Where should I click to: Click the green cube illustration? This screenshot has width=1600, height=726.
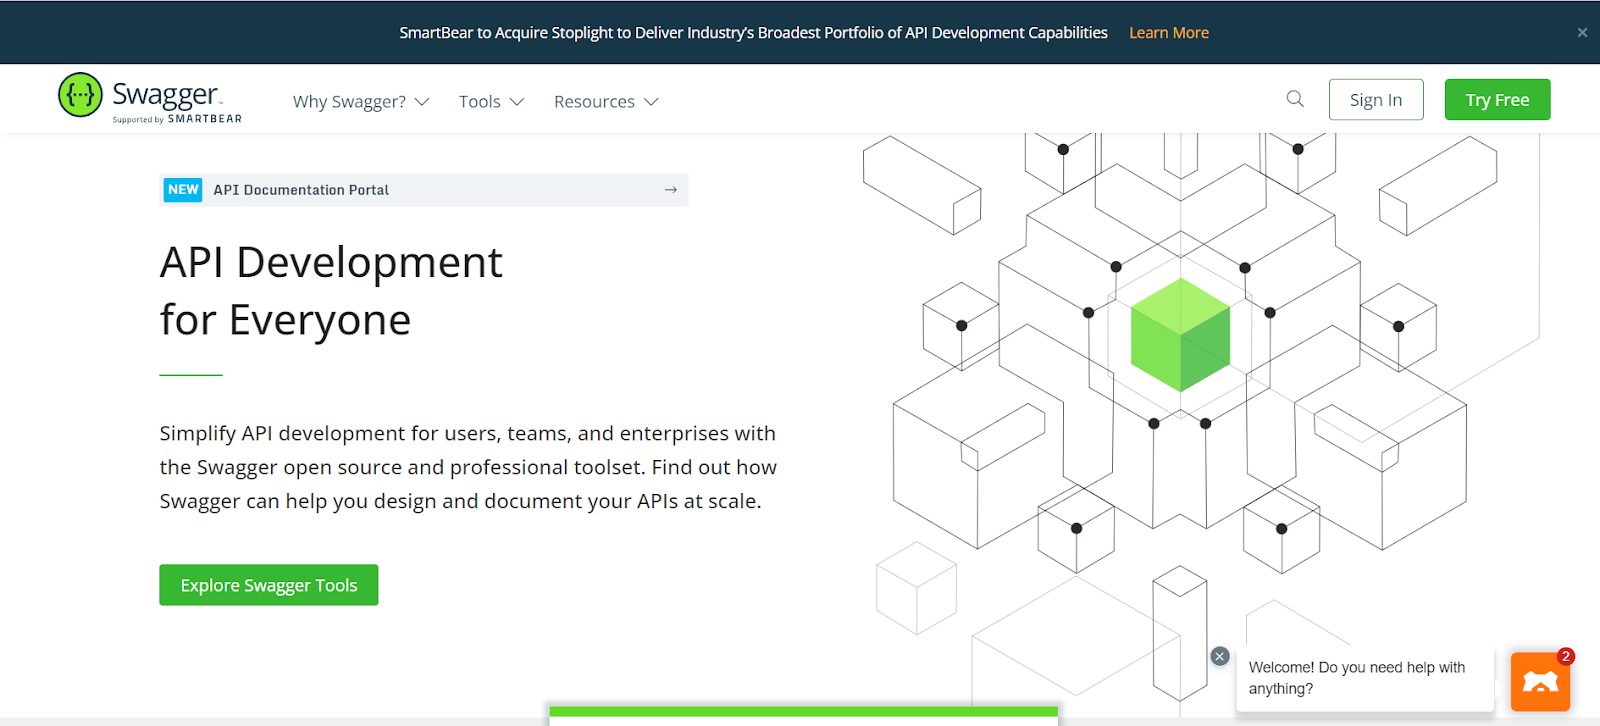(x=1180, y=335)
